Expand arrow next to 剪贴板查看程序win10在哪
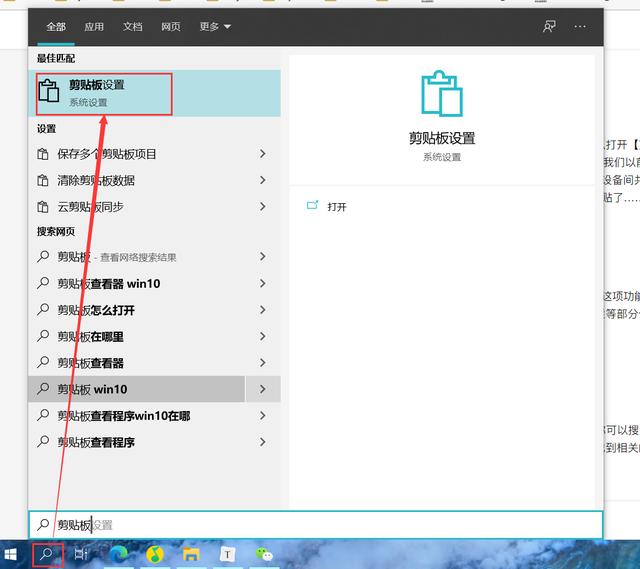The width and height of the screenshot is (640, 569). pyautogui.click(x=262, y=416)
